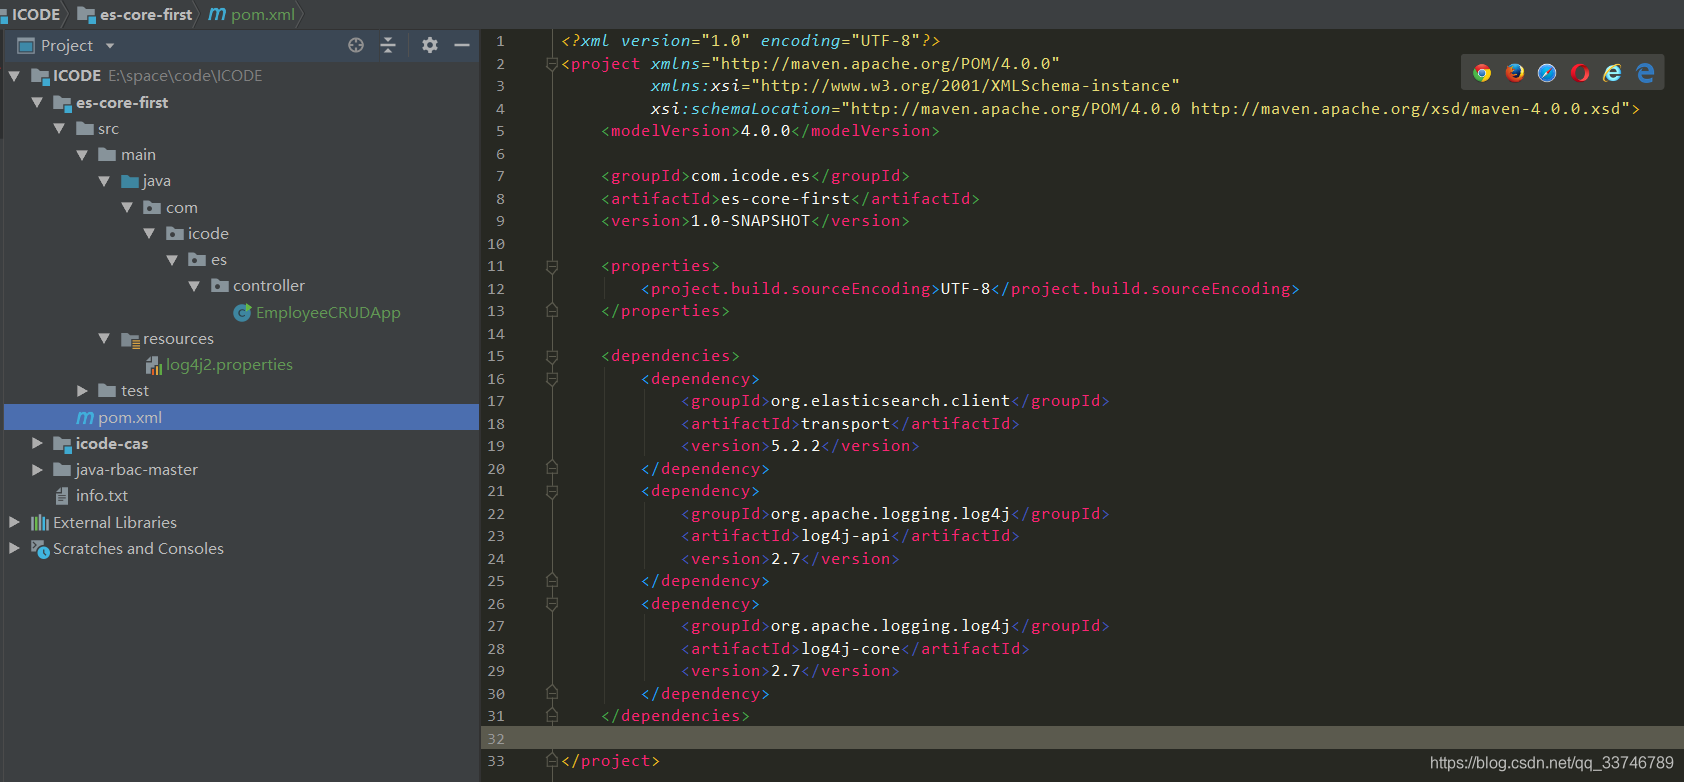Collapse the controller package
This screenshot has height=782, width=1684.
pos(194,286)
